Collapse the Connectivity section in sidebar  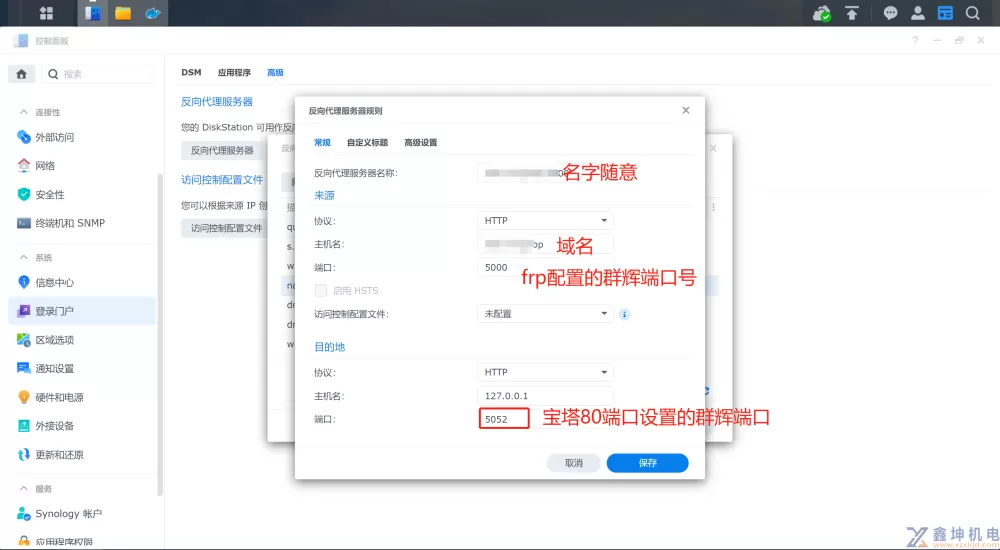coord(24,112)
